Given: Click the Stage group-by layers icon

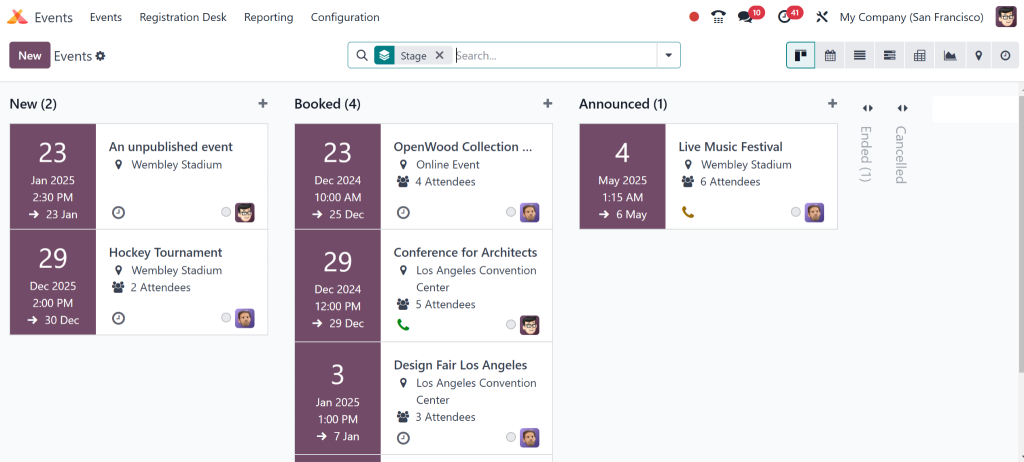Looking at the screenshot, I should point(384,56).
